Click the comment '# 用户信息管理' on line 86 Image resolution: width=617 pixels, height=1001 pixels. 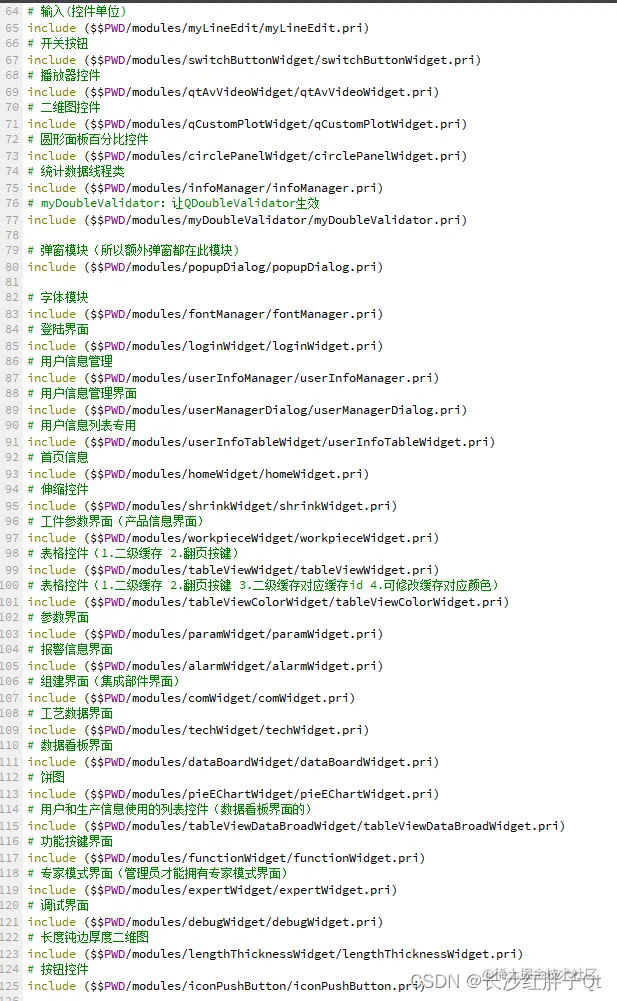(70, 361)
